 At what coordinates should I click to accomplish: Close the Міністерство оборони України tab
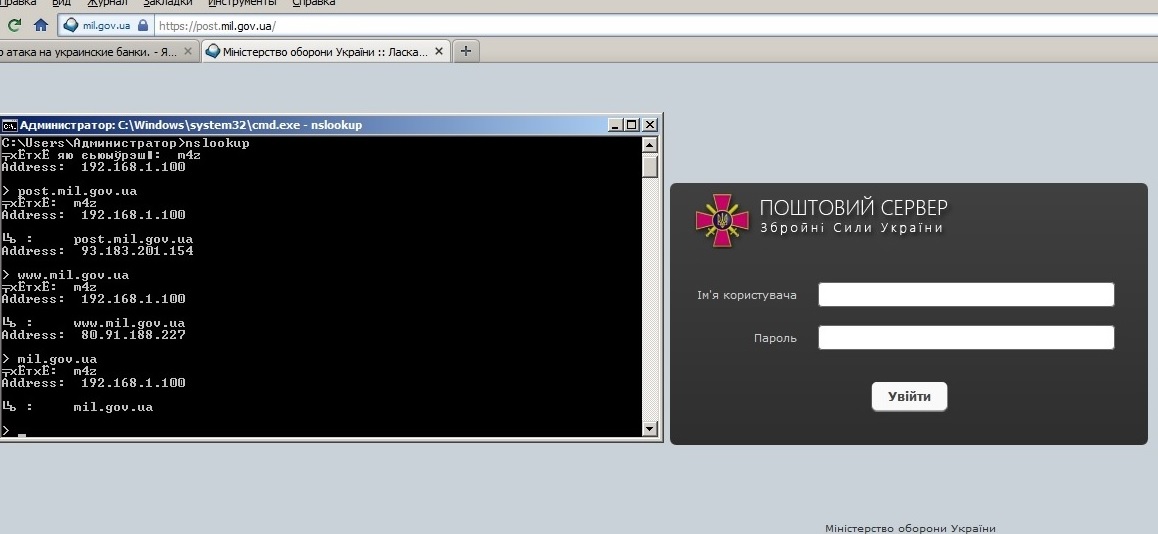coord(439,52)
